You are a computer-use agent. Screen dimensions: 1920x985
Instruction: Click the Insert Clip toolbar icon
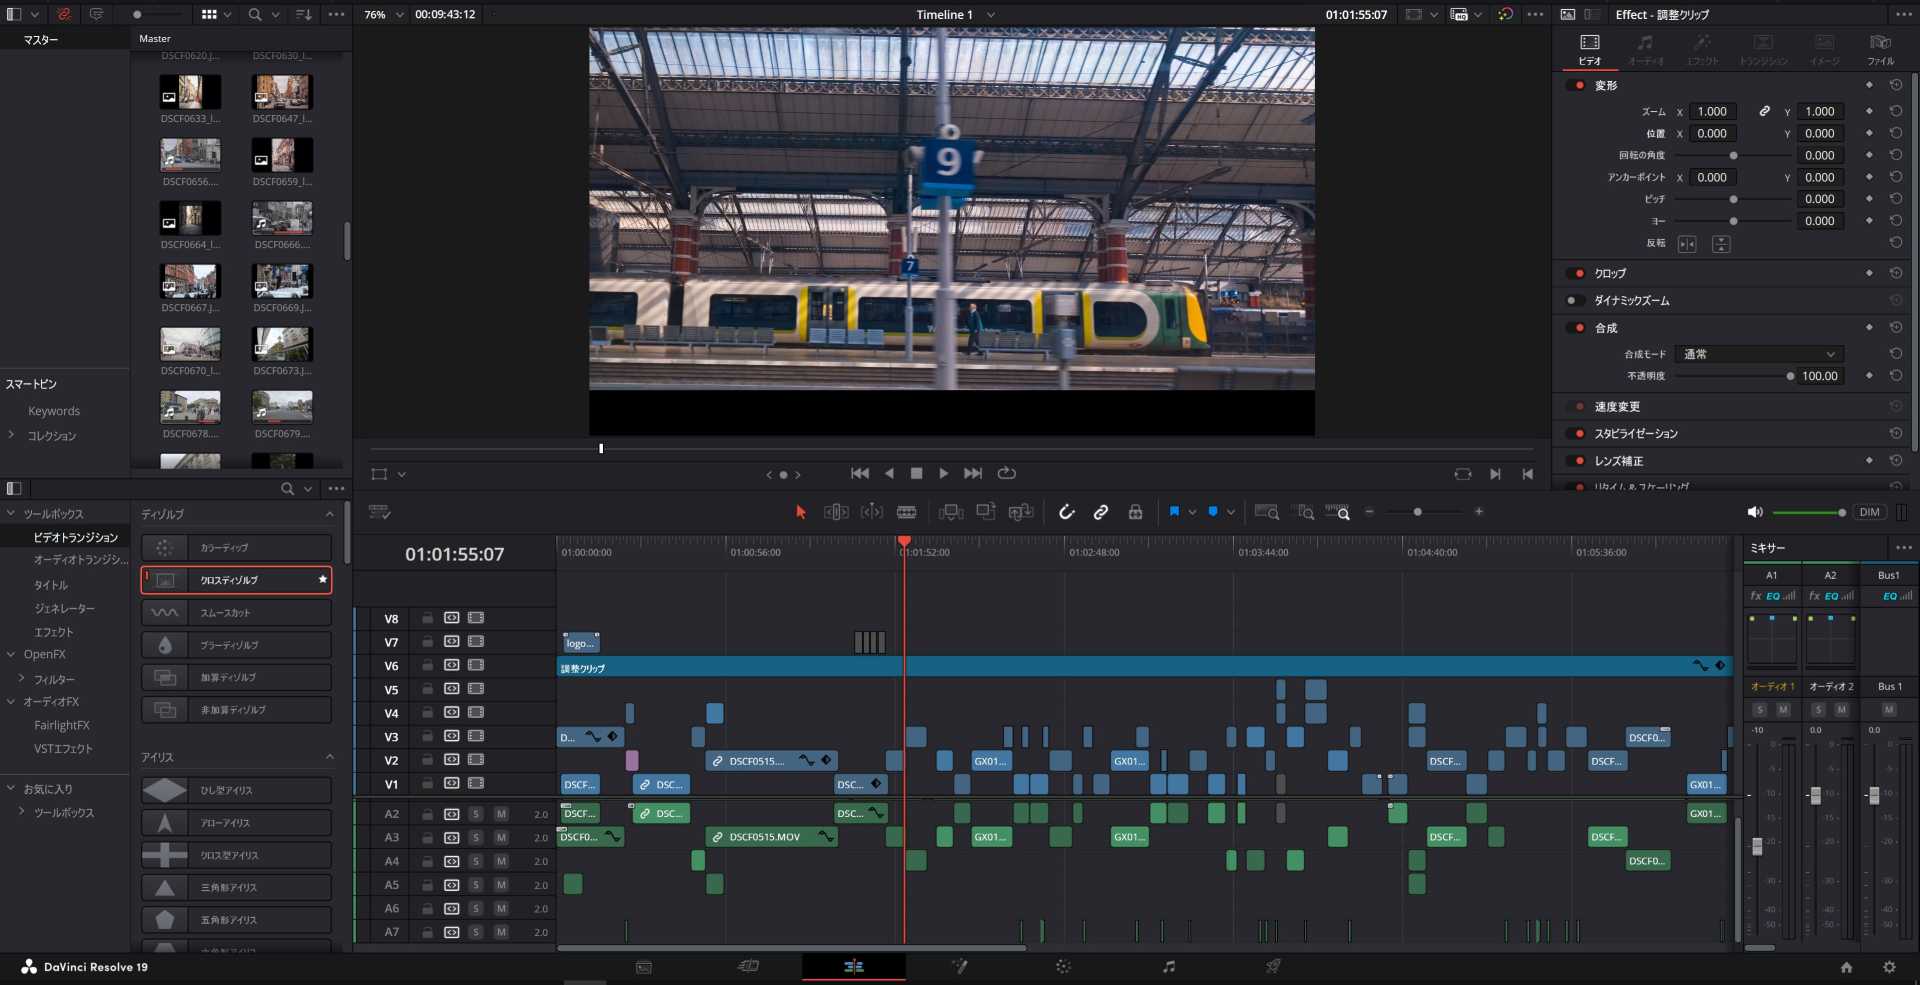pos(951,512)
